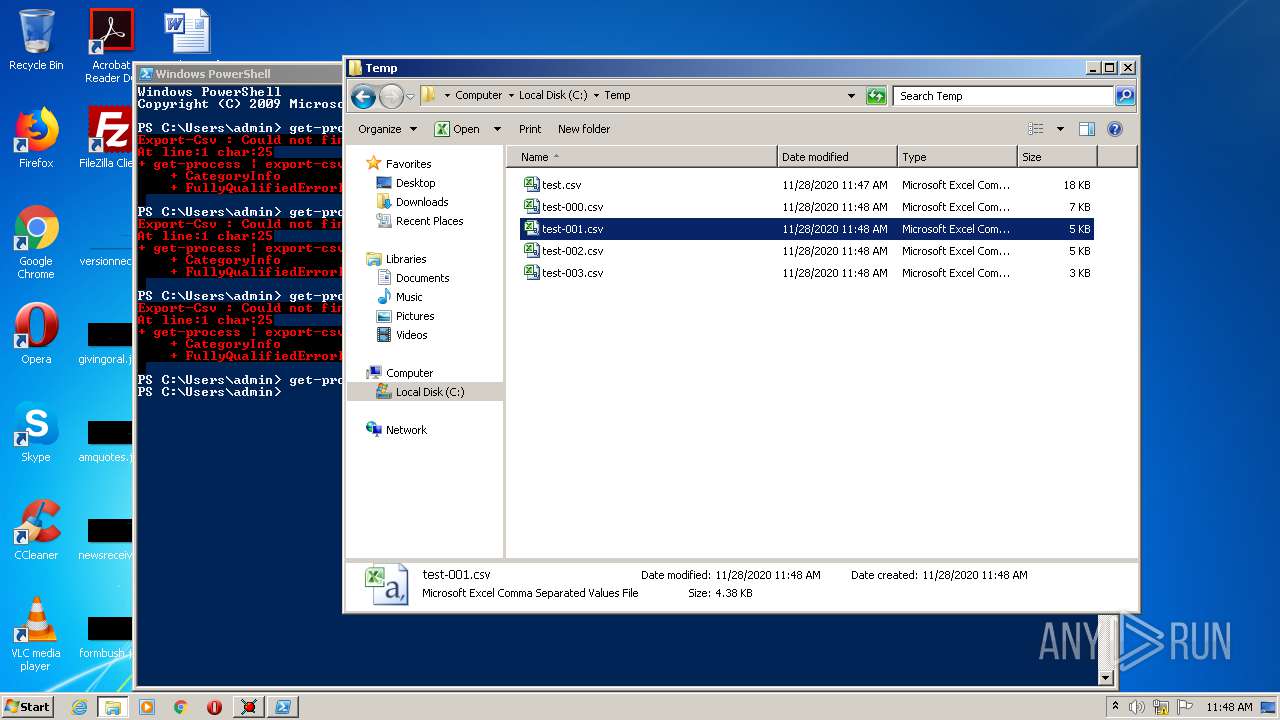The height and width of the screenshot is (720, 1280).
Task: Click the Forward navigation arrow in Explorer
Action: (x=391, y=96)
